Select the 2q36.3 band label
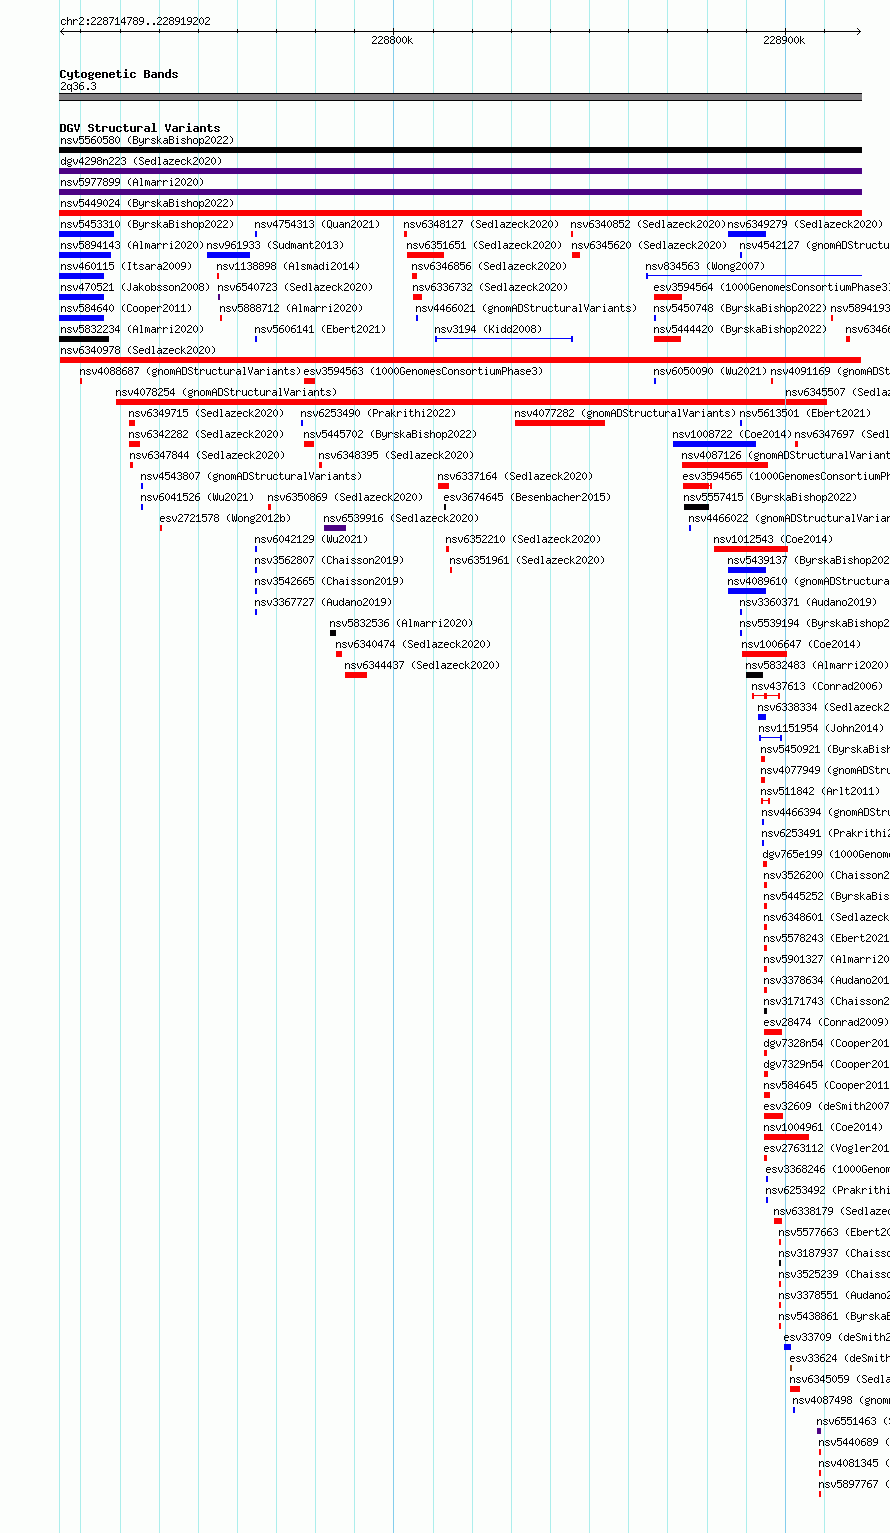This screenshot has width=890, height=1533. (78, 86)
